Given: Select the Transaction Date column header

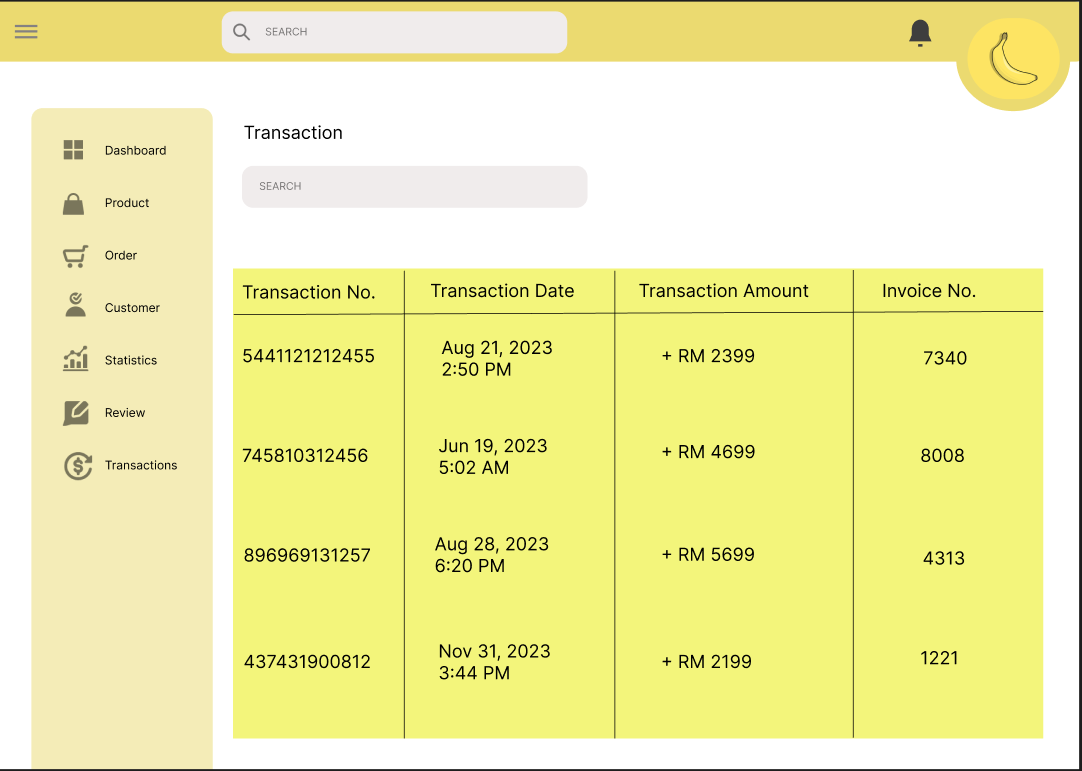Looking at the screenshot, I should [502, 291].
